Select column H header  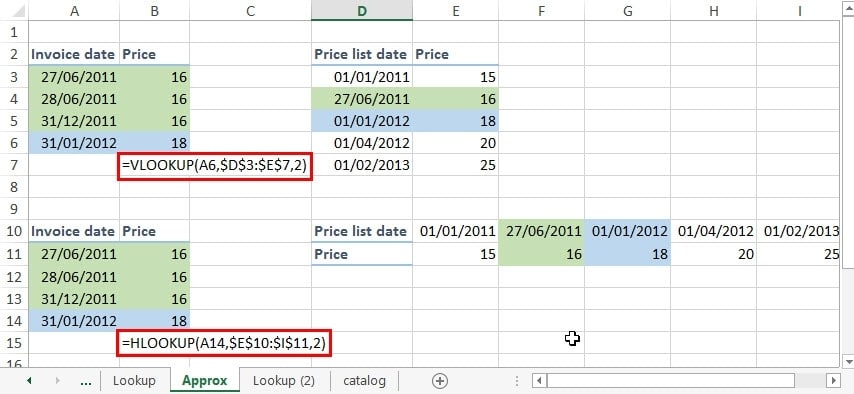[x=713, y=10]
